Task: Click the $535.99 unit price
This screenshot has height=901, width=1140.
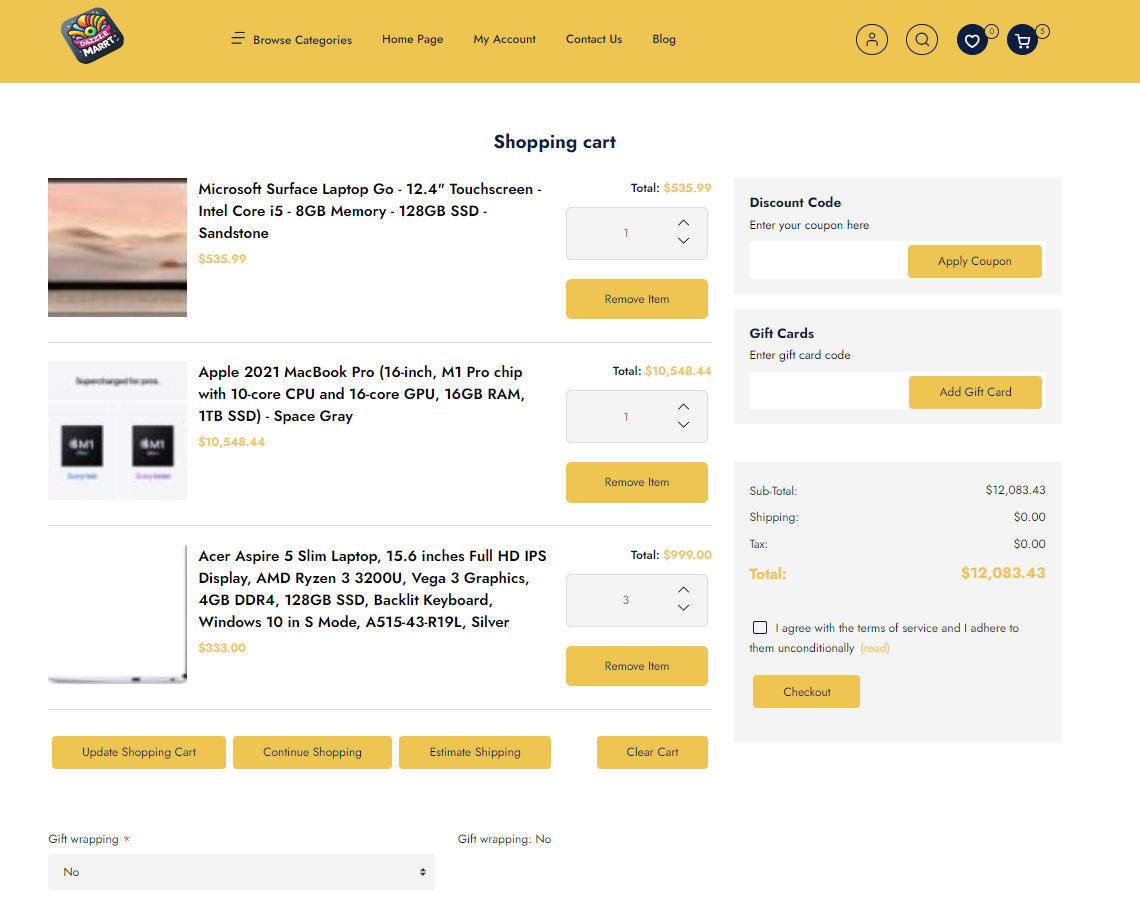Action: (222, 259)
